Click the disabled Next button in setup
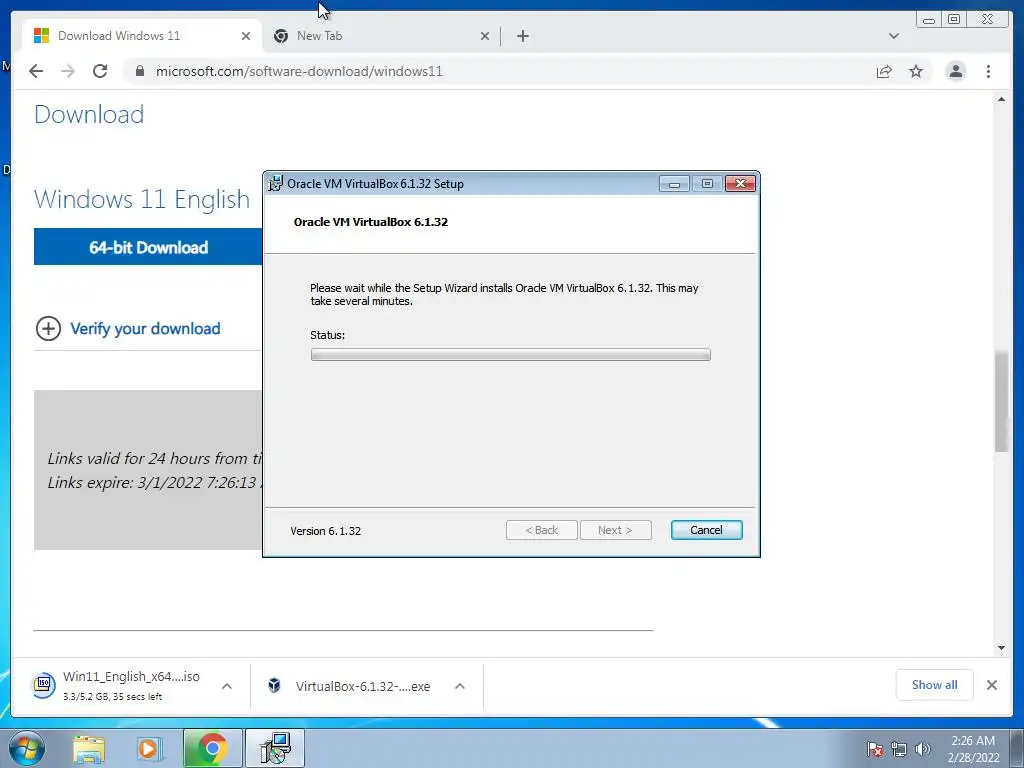Image resolution: width=1024 pixels, height=768 pixels. coord(615,530)
